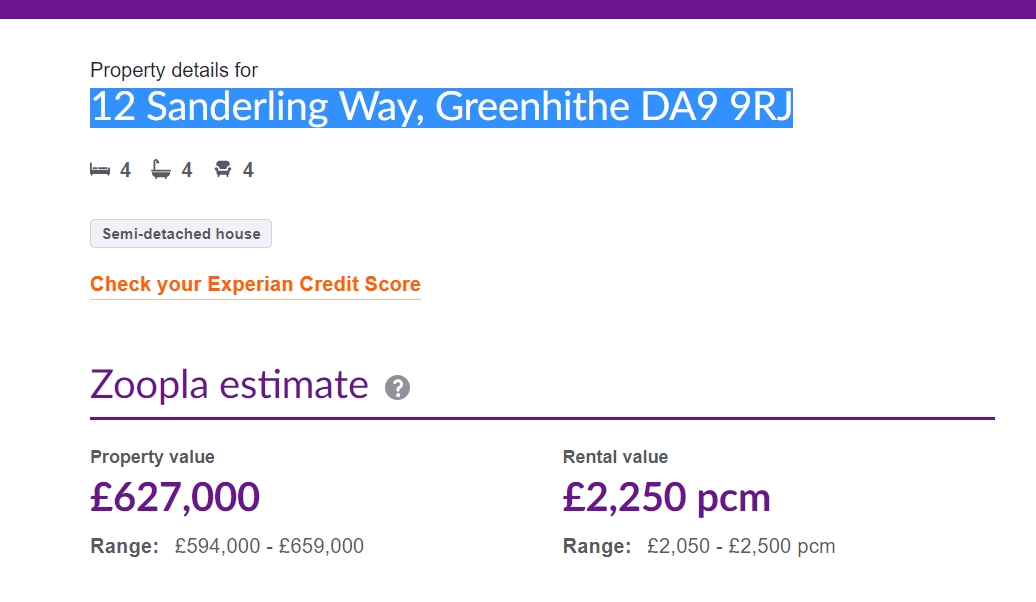Click the bathroom count number beside bathtub icon

tap(187, 171)
